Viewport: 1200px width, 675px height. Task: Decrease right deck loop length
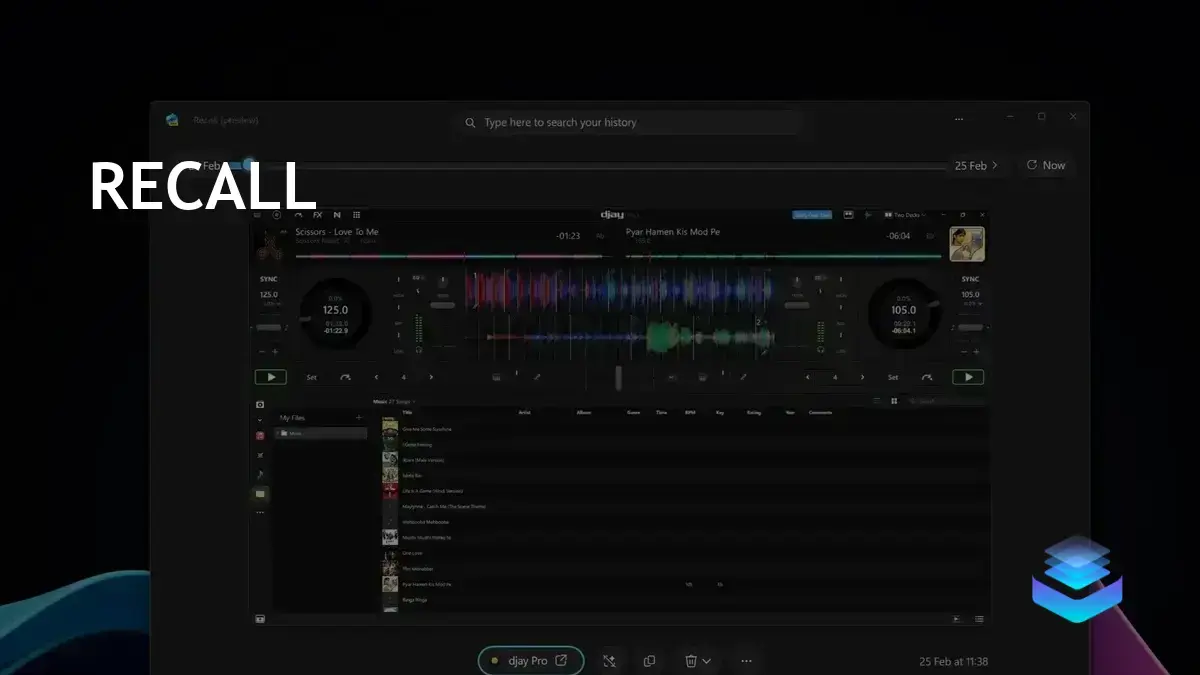click(x=808, y=377)
